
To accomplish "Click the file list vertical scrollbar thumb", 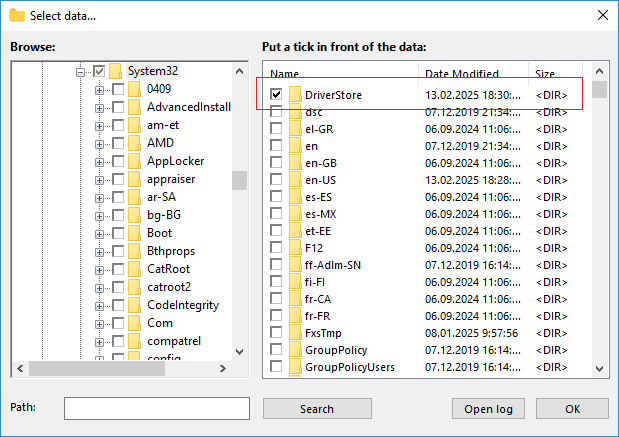I will pyautogui.click(x=599, y=89).
